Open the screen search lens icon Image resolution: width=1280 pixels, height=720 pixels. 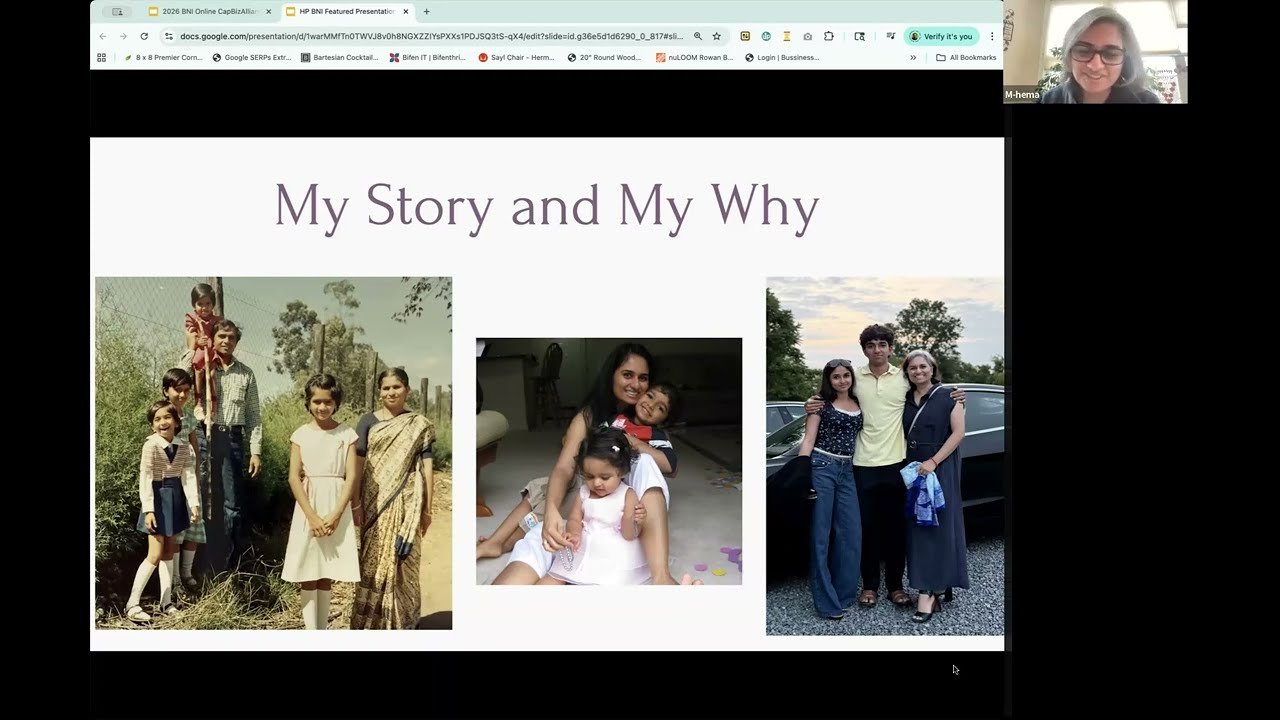[x=859, y=36]
